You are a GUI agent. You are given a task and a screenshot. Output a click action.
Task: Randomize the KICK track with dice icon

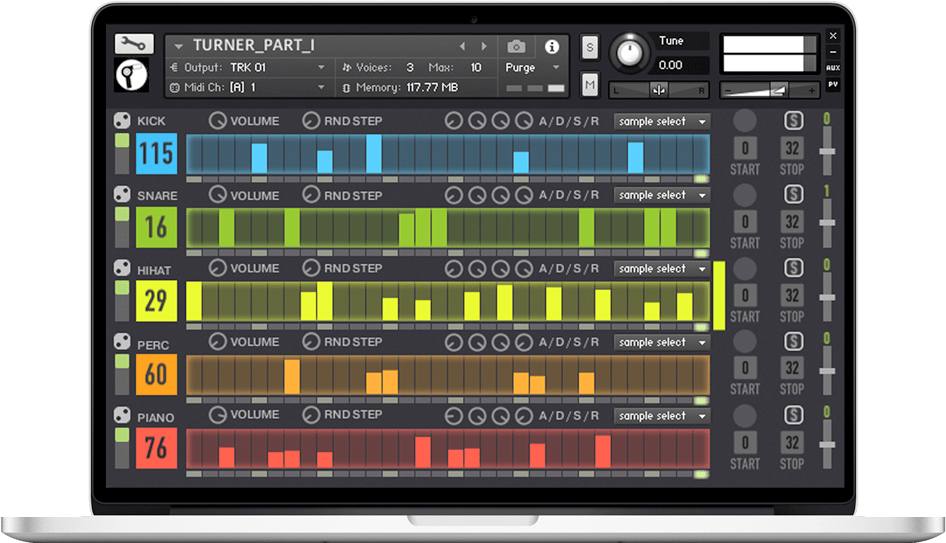122,121
